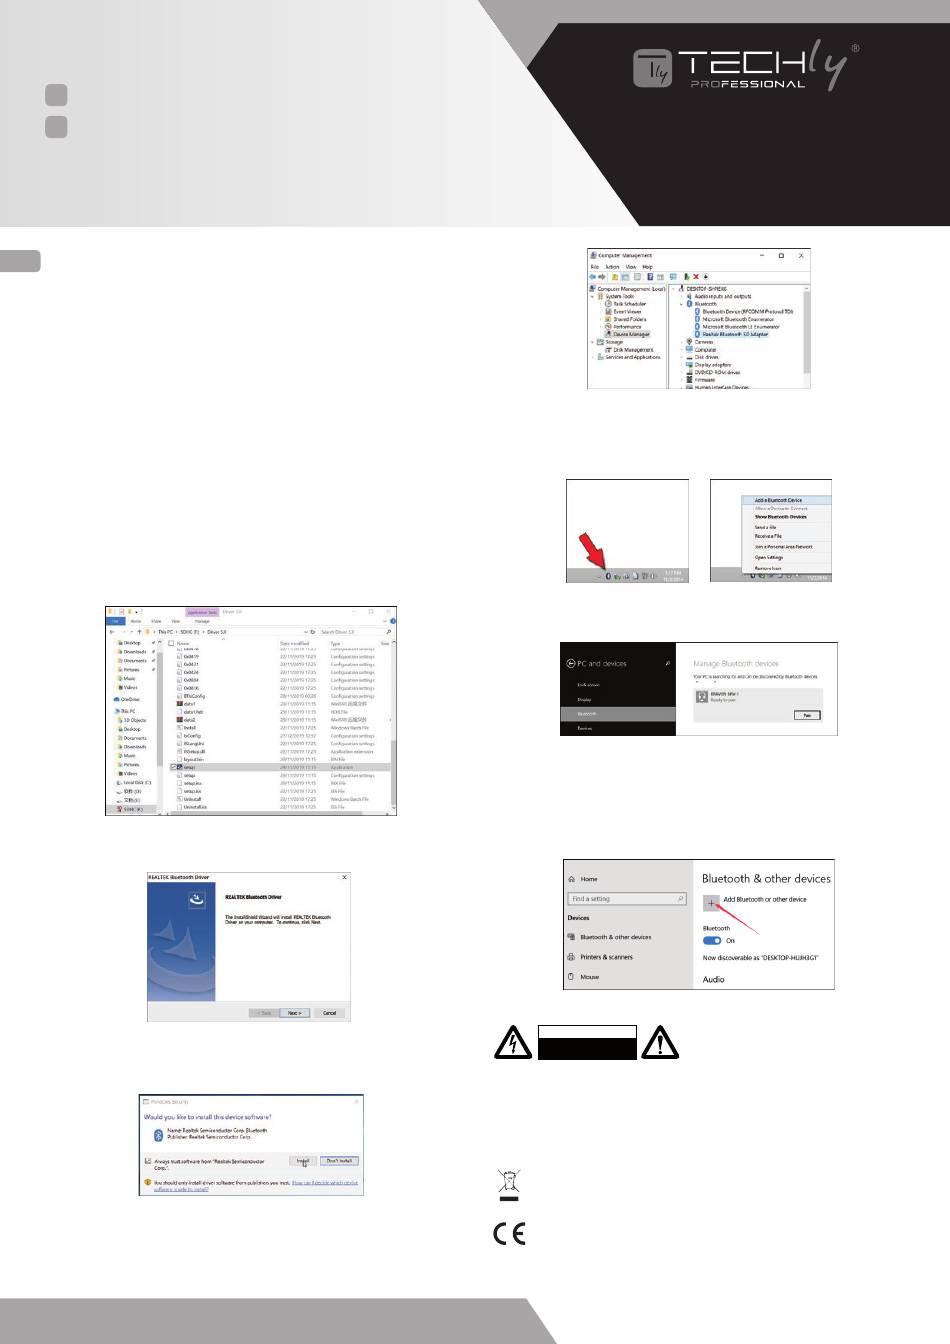The width and height of the screenshot is (950, 1344).
Task: Expand Services and Applications node
Action: 592,357
